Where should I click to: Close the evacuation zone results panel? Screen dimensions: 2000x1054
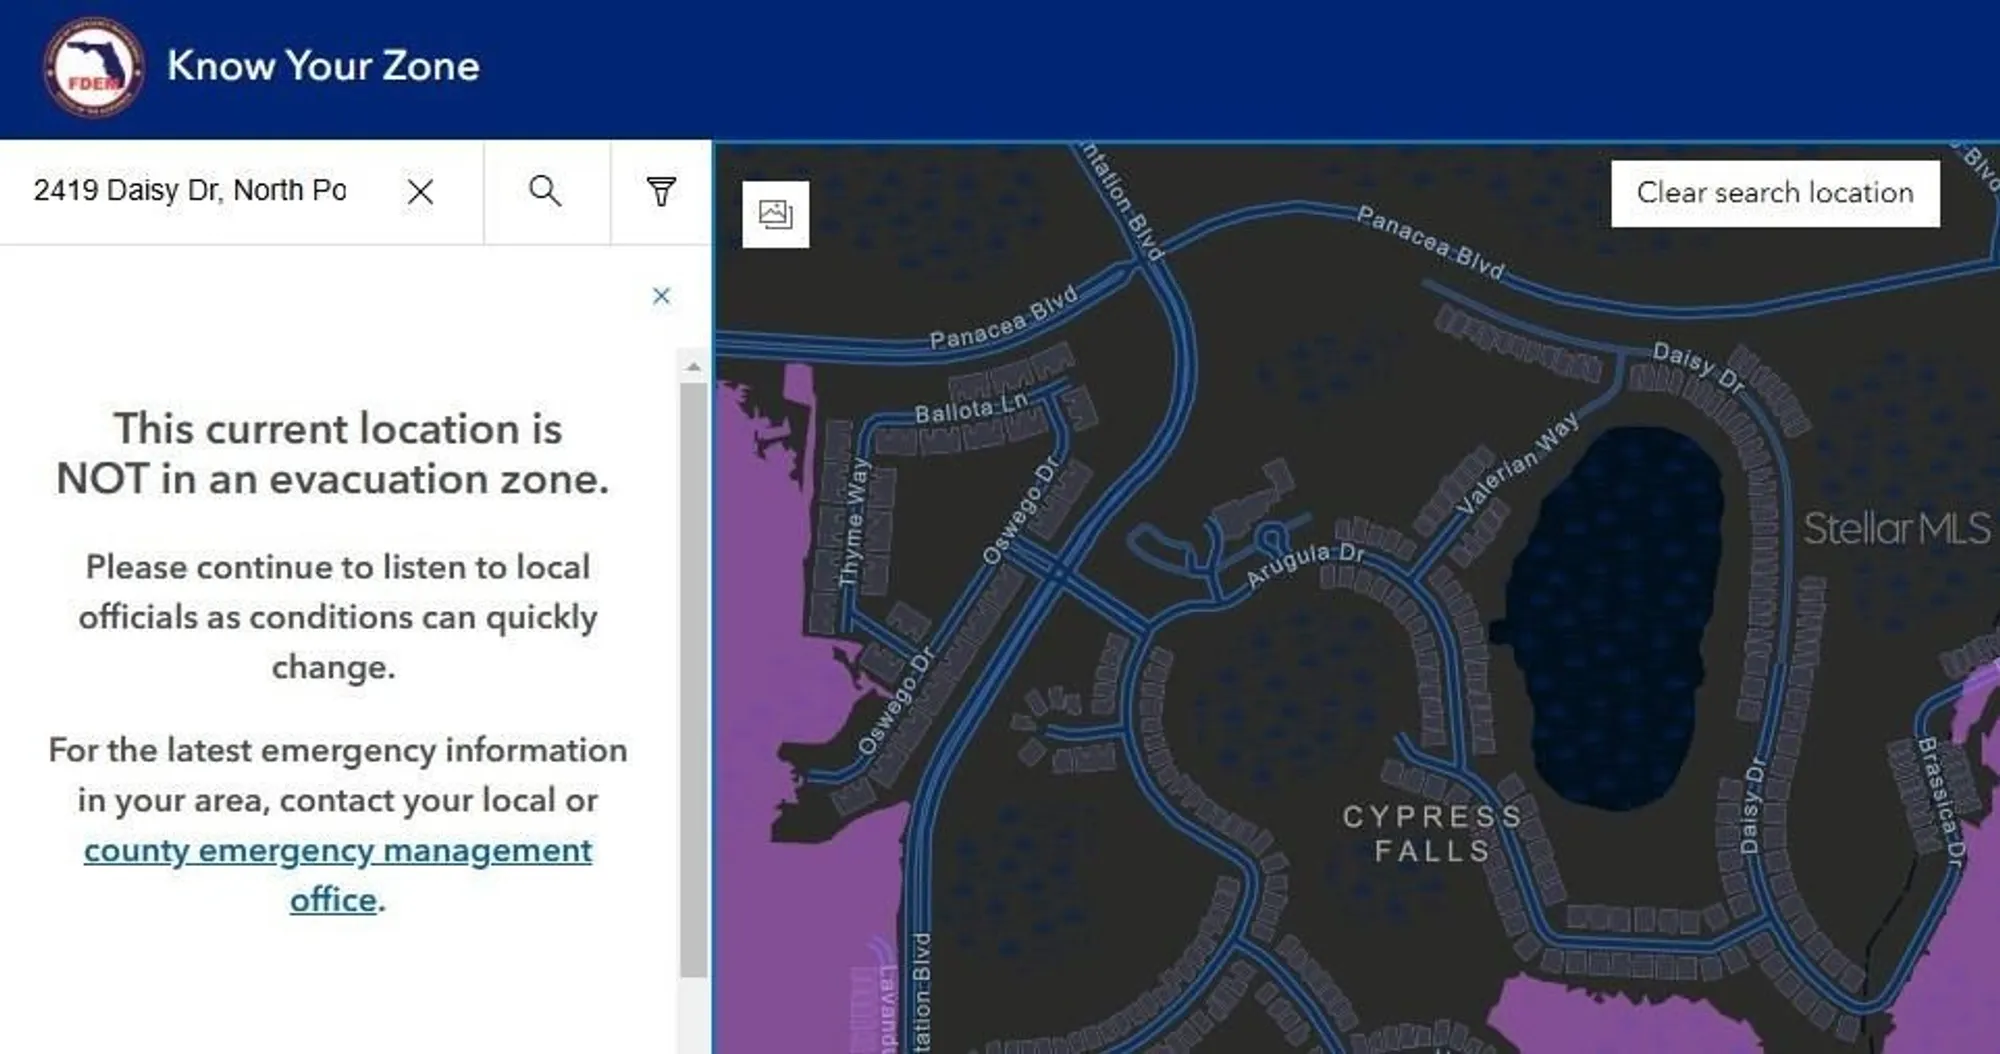click(x=661, y=296)
